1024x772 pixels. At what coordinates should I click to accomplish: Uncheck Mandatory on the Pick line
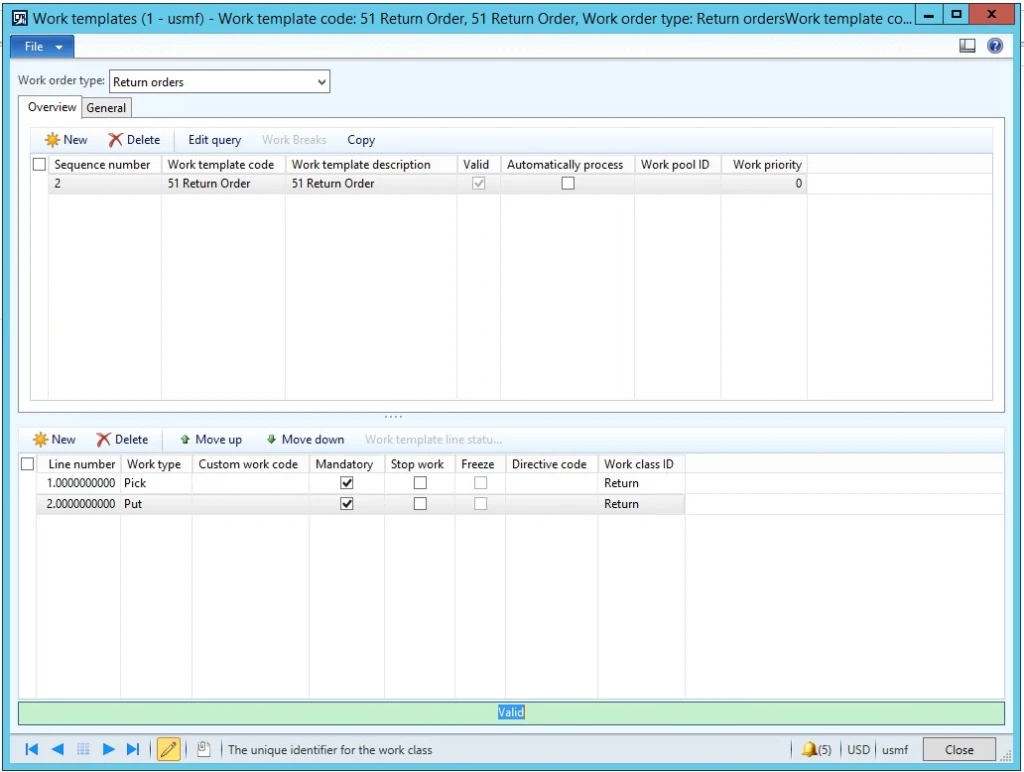[345, 482]
